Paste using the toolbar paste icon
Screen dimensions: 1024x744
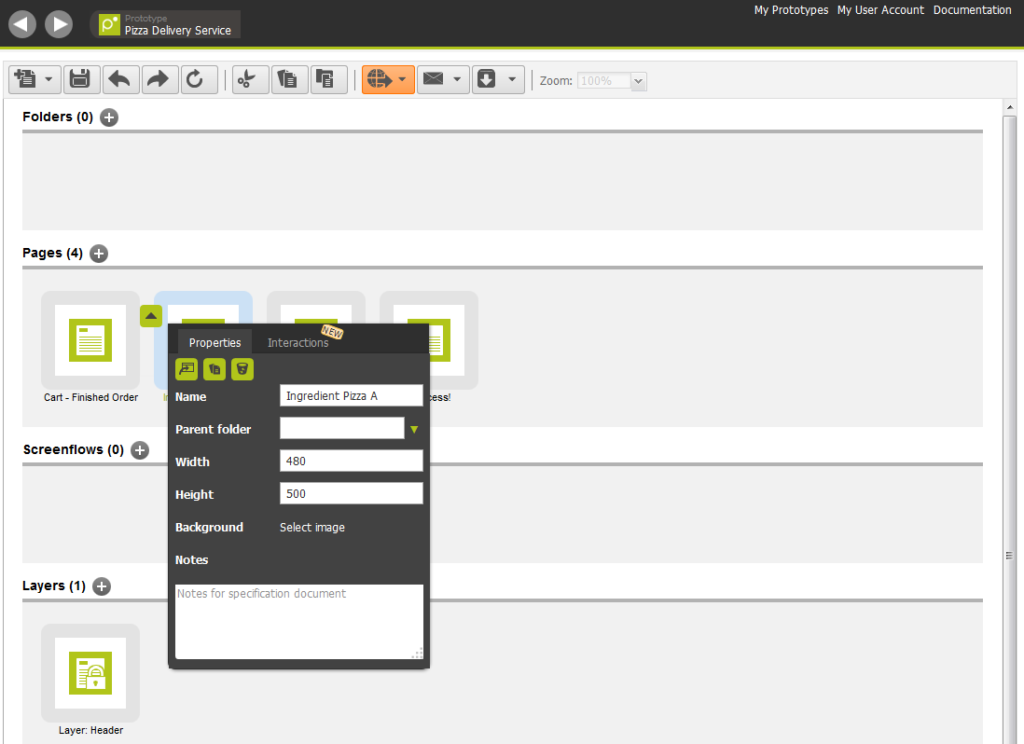(328, 80)
